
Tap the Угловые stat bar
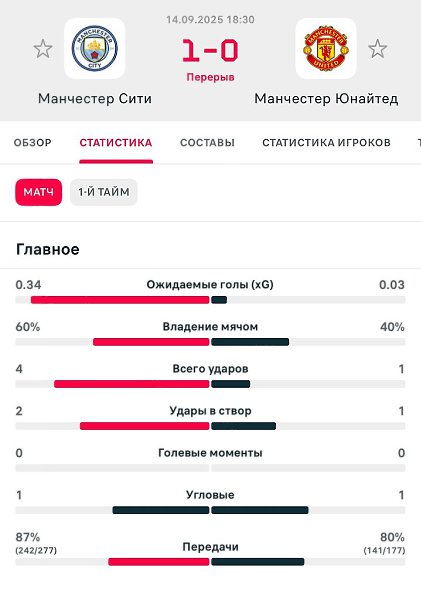pos(210,510)
